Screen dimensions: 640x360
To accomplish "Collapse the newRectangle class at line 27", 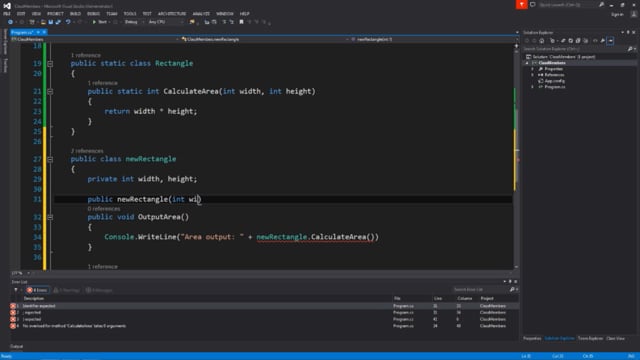I will click(50, 159).
